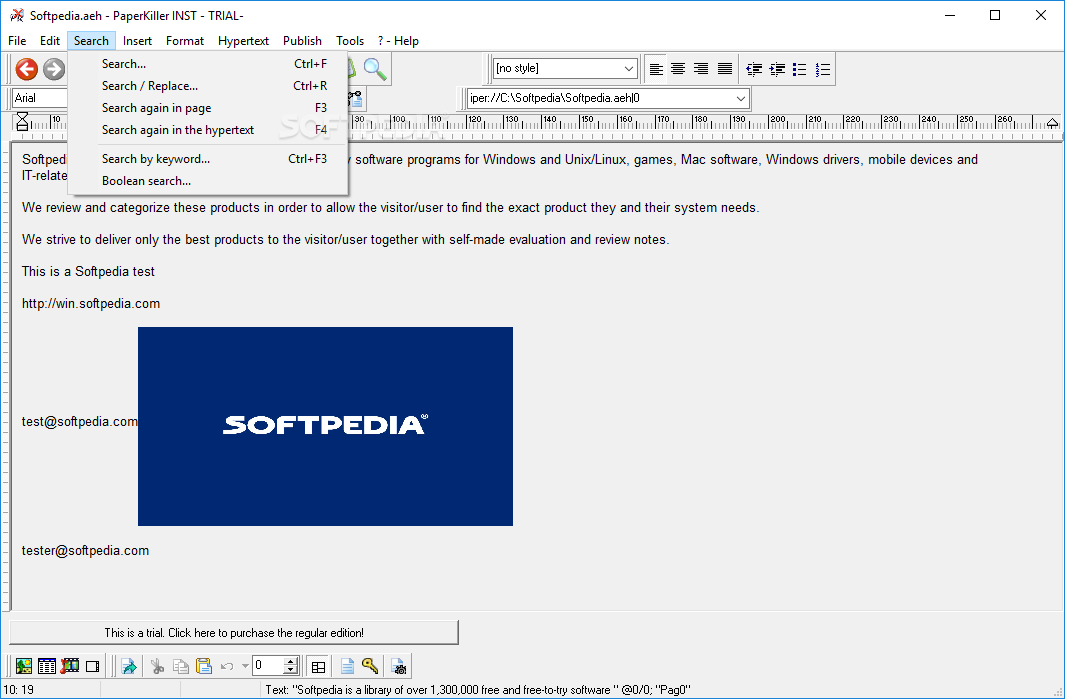The image size is (1065, 699).
Task: Click the tester@softpedia.com email text
Action: (x=86, y=550)
